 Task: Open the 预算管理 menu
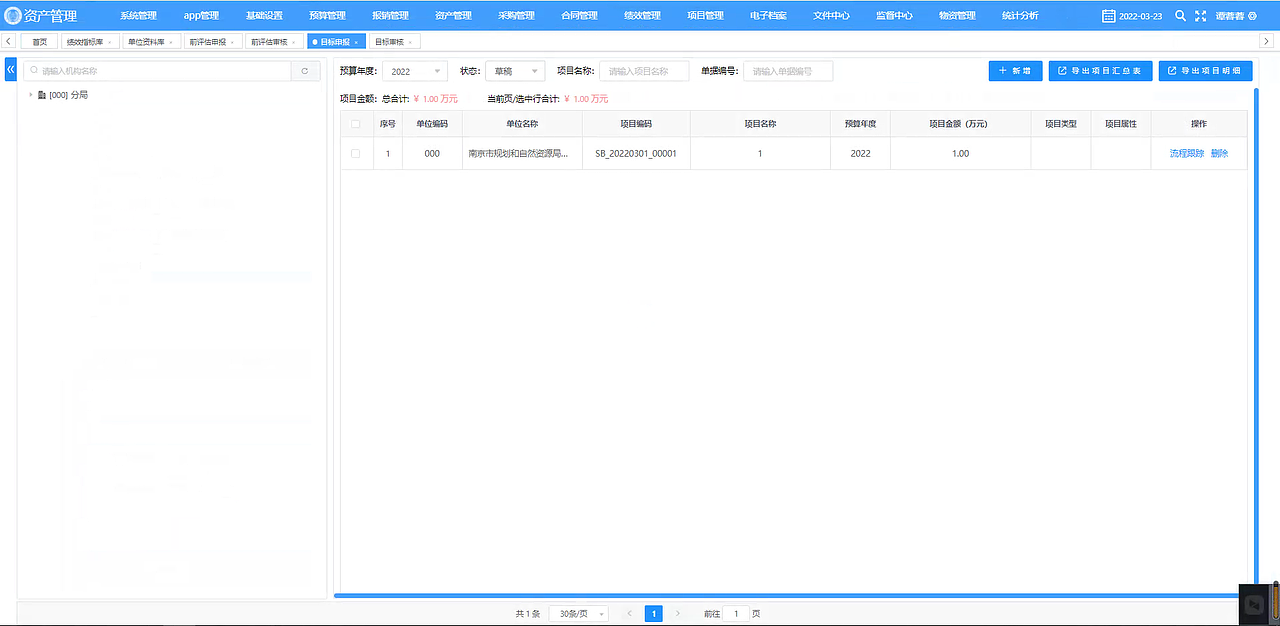[x=327, y=16]
